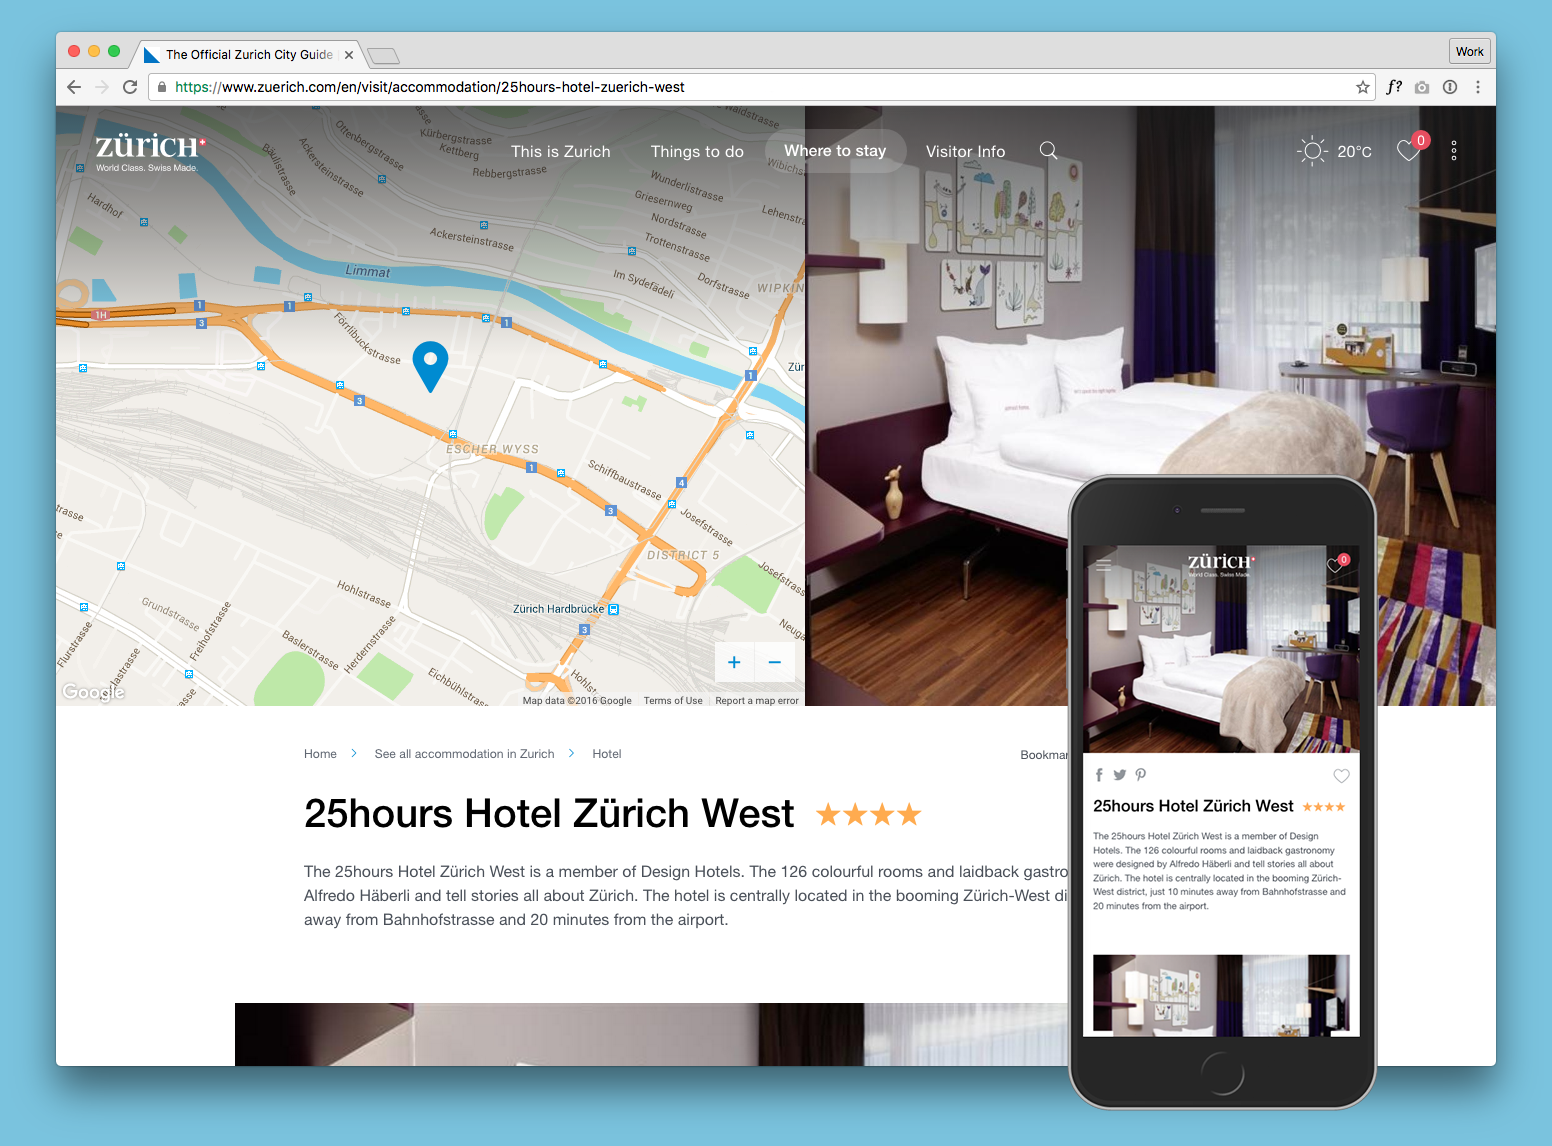Toggle the favorite heart beside phone share icons
The height and width of the screenshot is (1146, 1552).
[x=1341, y=776]
